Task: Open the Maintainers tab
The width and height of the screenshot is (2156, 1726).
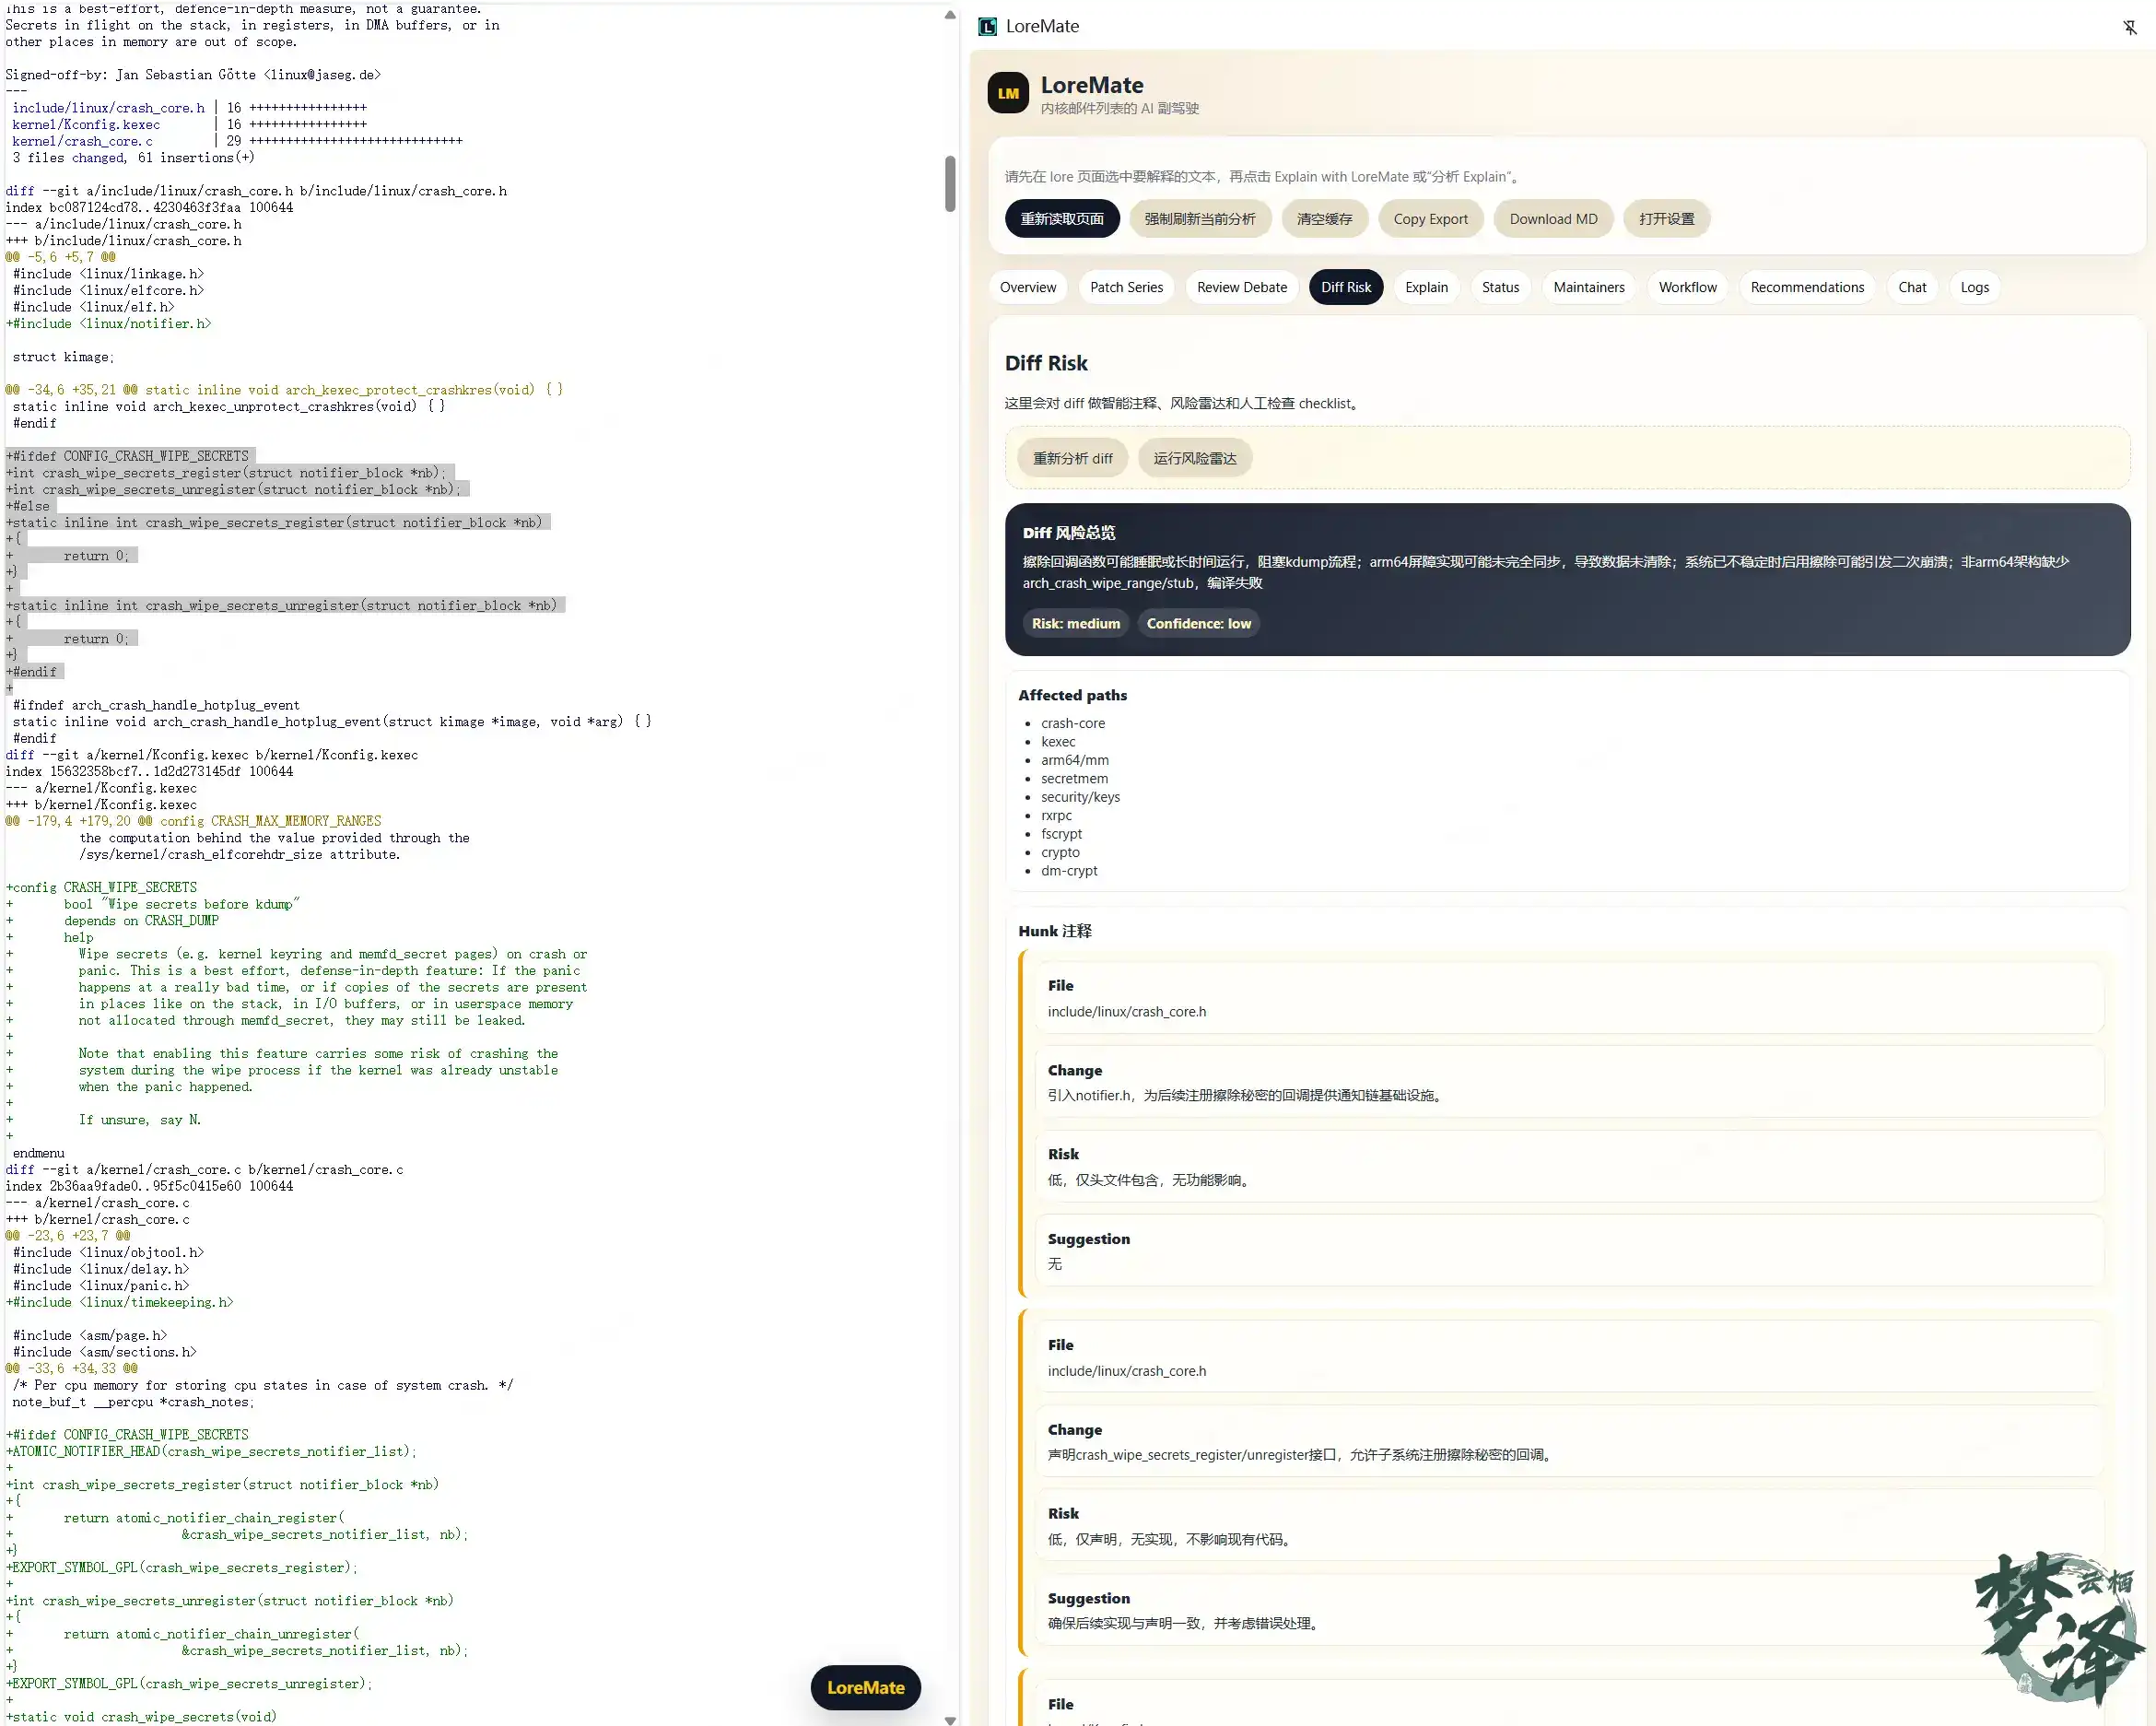Action: point(1588,287)
